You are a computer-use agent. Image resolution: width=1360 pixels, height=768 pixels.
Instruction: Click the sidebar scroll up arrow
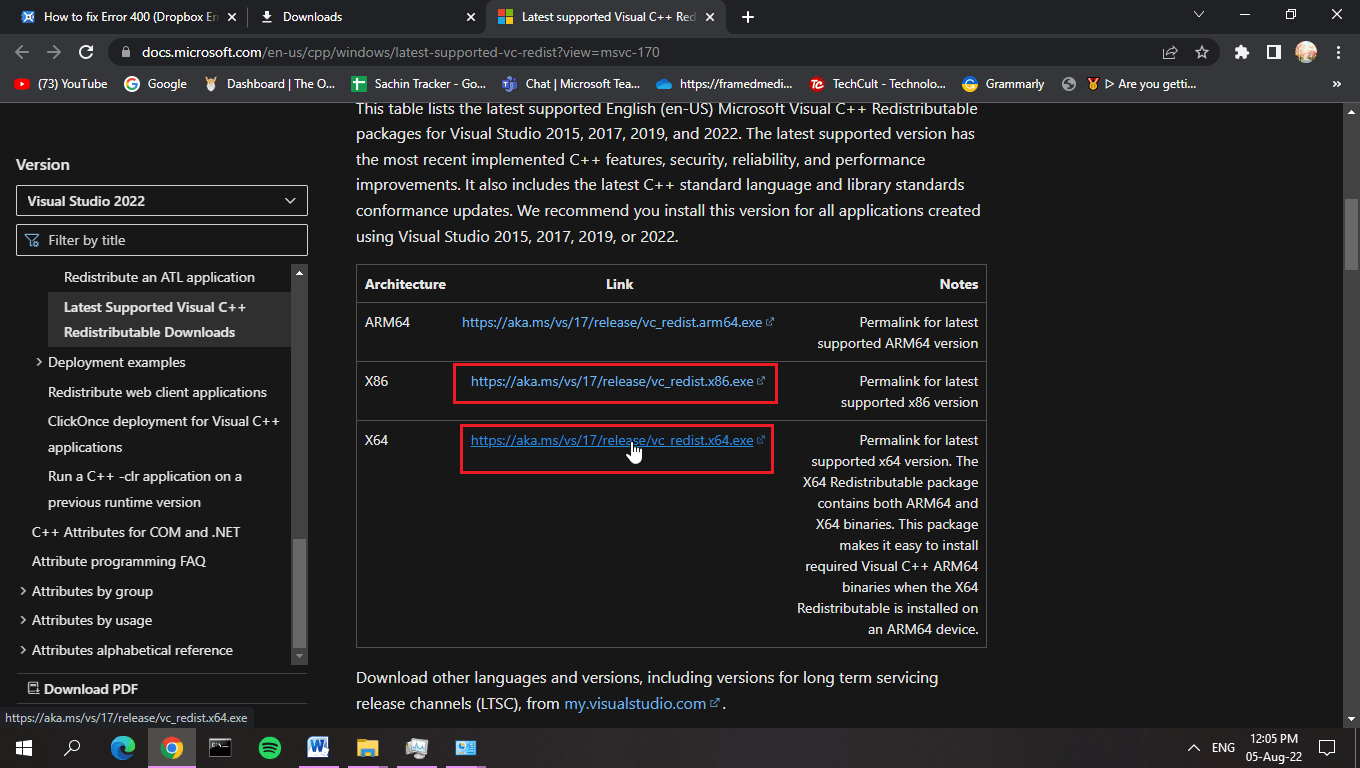tap(299, 272)
